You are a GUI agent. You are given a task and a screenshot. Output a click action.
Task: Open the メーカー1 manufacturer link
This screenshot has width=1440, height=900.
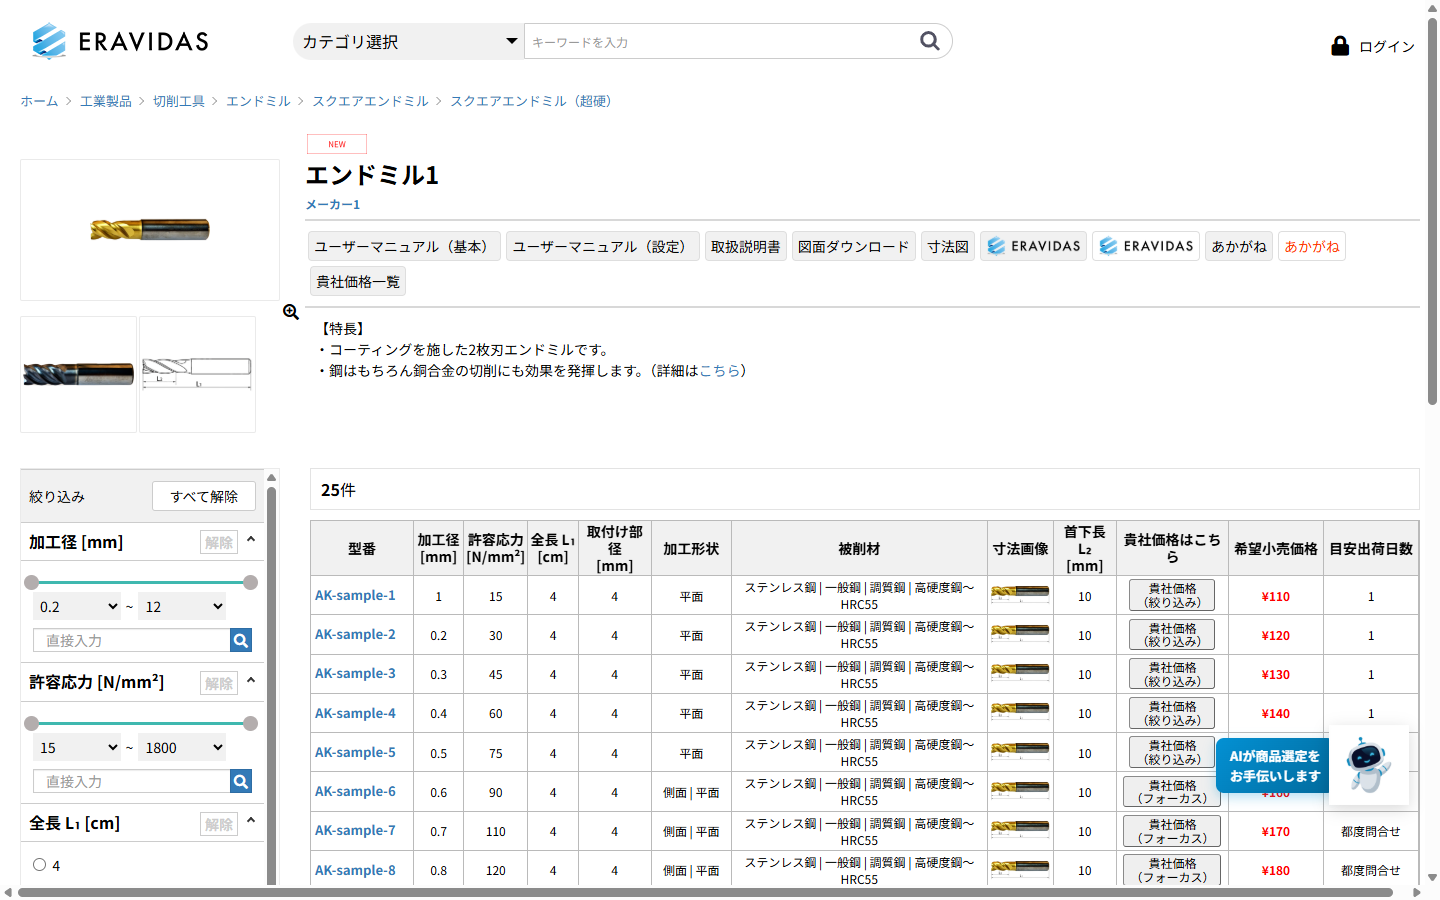click(x=334, y=204)
